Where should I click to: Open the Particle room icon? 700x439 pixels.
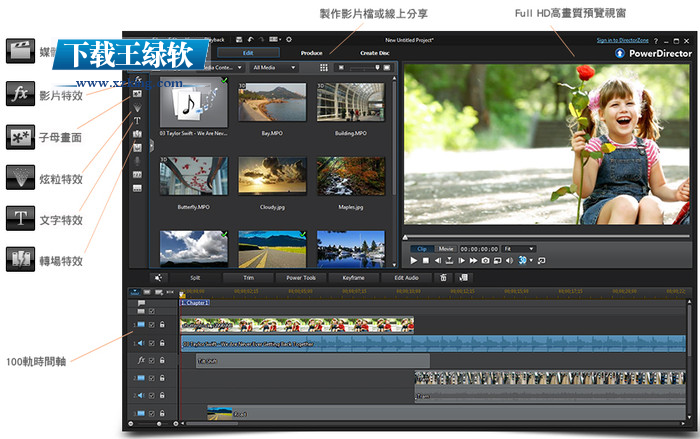point(138,108)
